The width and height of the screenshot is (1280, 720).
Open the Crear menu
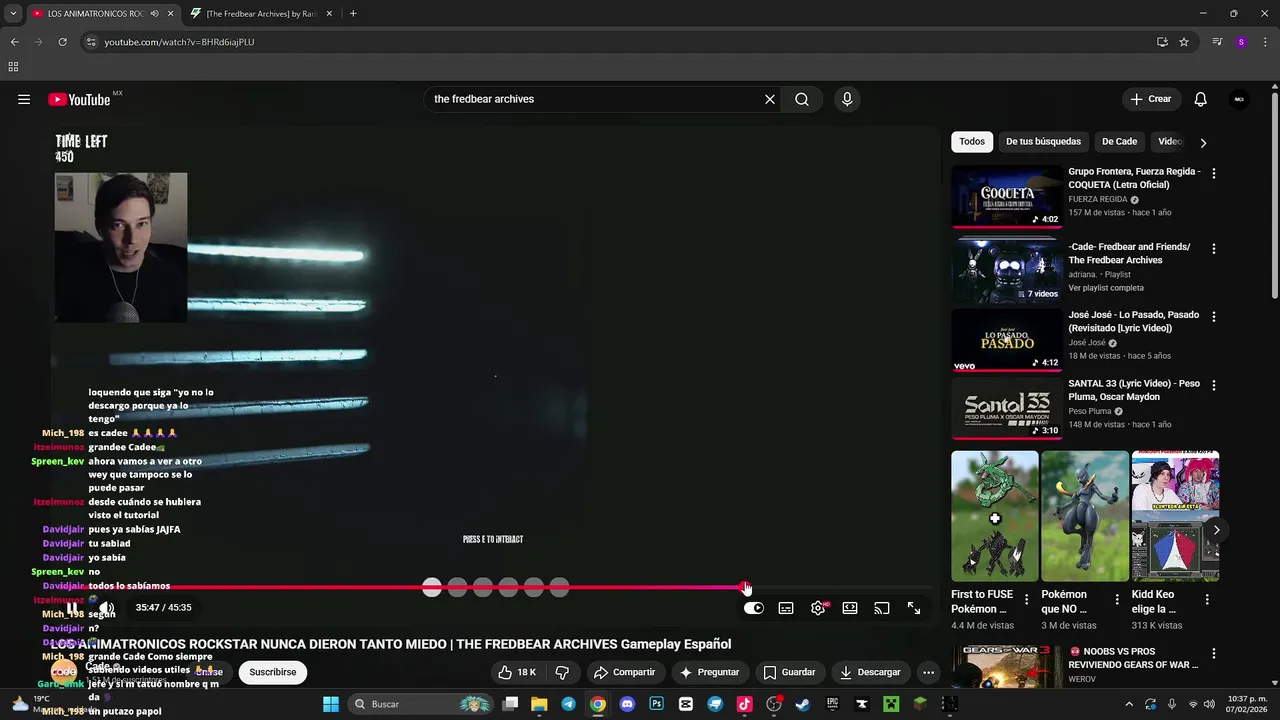pyautogui.click(x=1151, y=99)
